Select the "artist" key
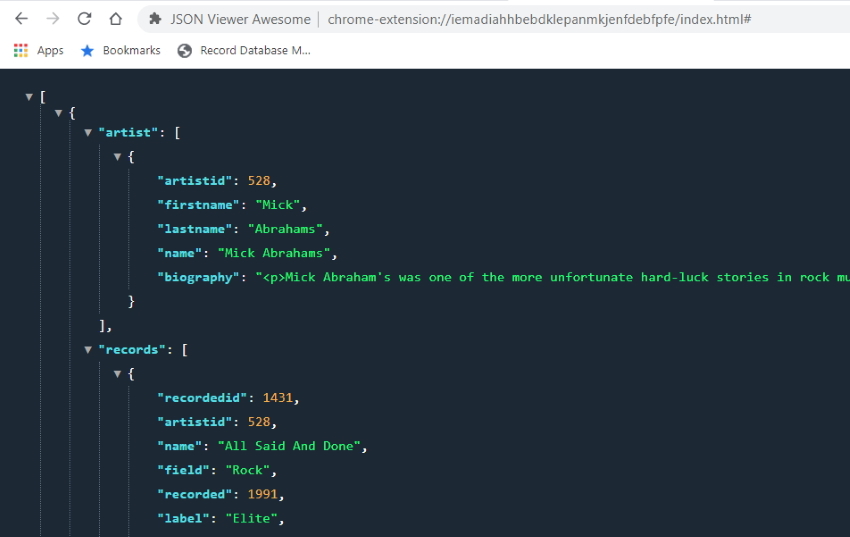 [x=128, y=133]
